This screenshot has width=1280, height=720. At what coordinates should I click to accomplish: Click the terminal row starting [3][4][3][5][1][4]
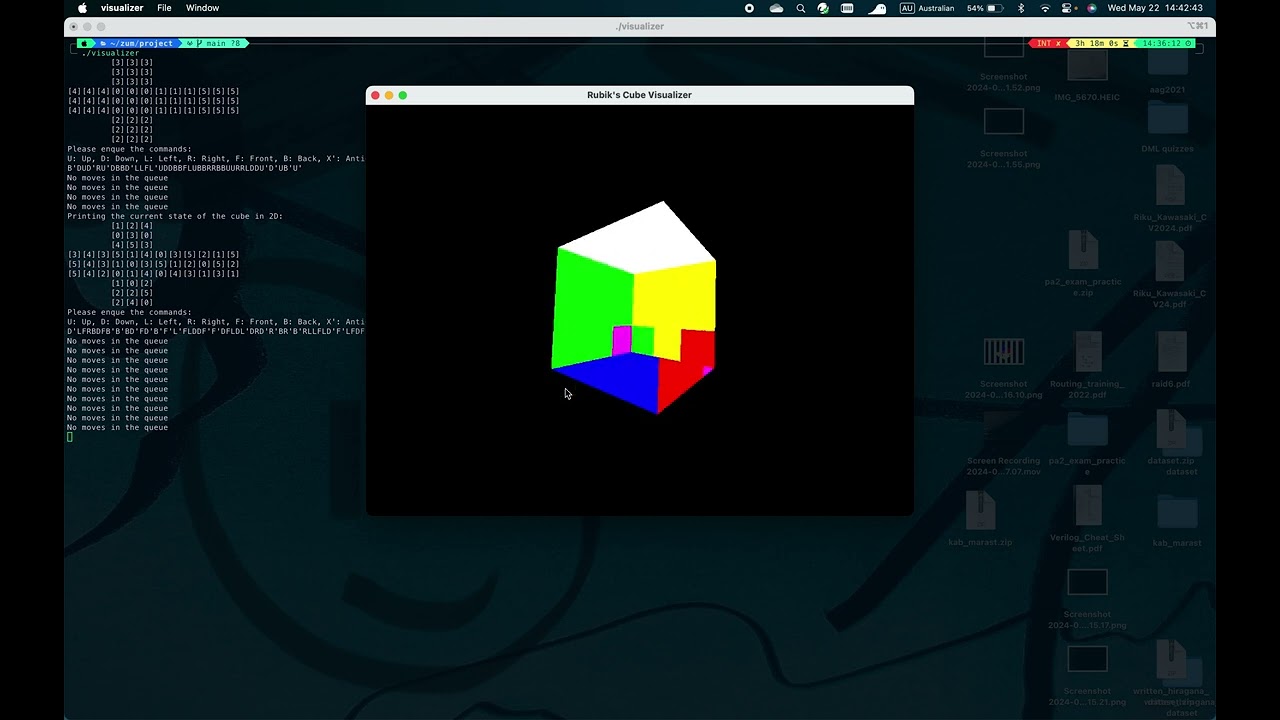153,255
